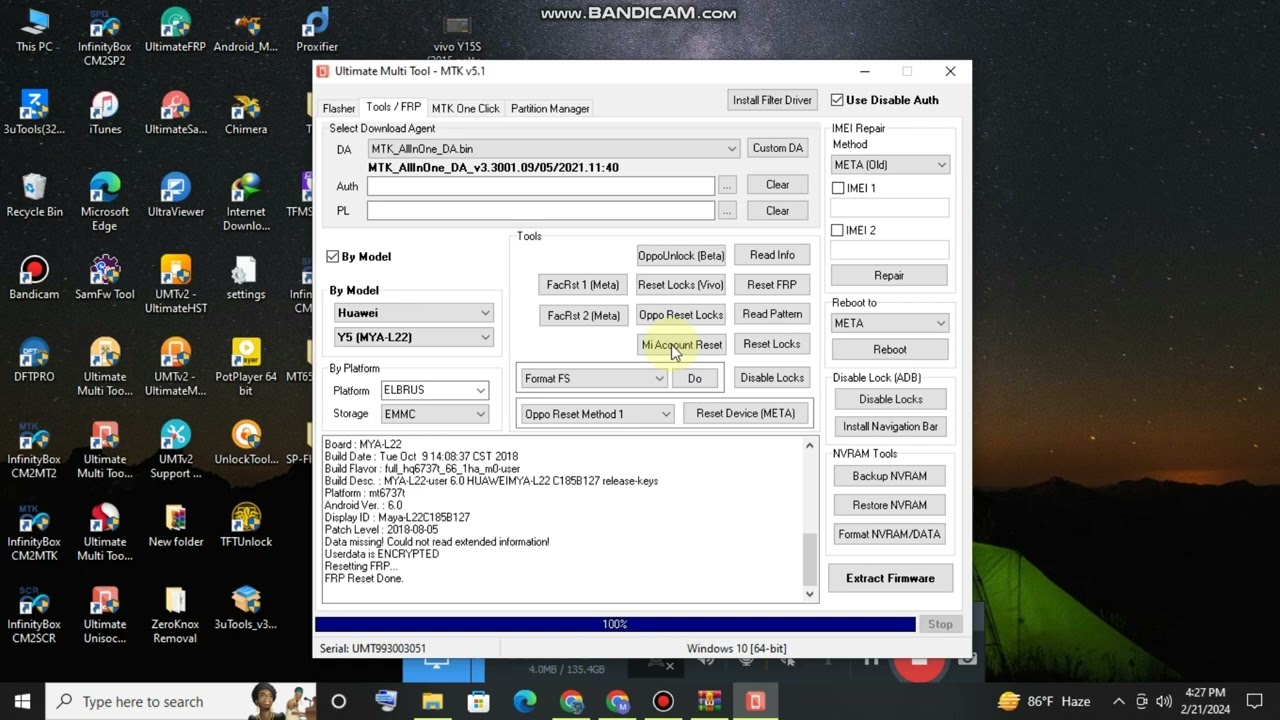Click the OppoUnlock (Beta) button

coord(681,256)
